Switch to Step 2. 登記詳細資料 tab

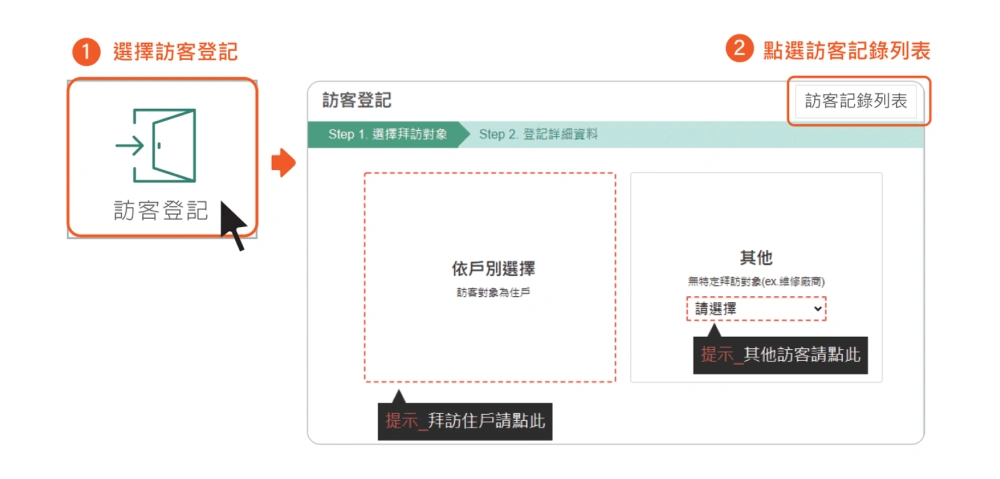[x=538, y=135]
